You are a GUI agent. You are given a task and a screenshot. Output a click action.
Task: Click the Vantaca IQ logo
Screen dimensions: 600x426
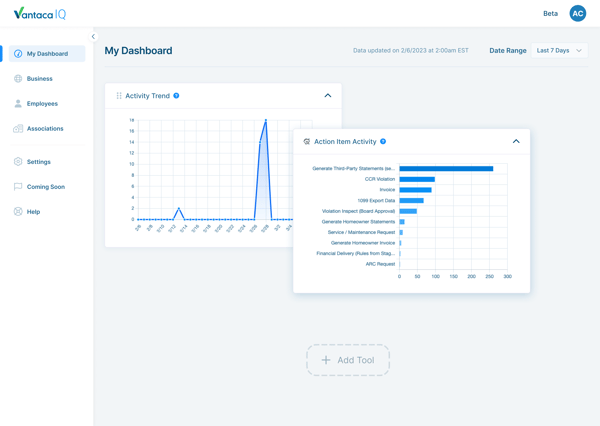[x=39, y=14]
